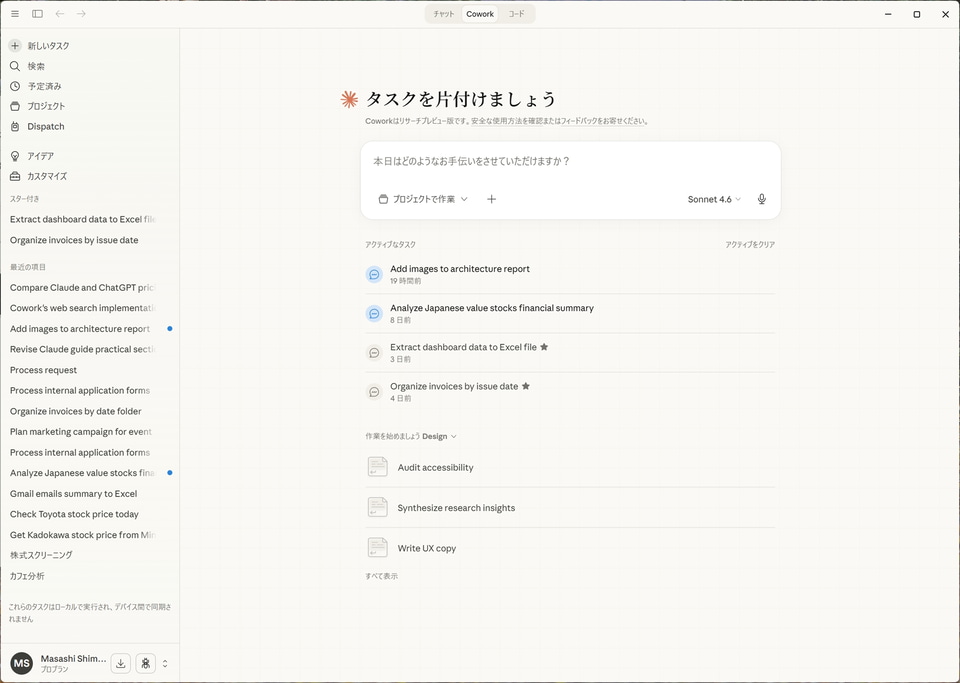Click the plus attachment icon in prompt box

(x=491, y=199)
